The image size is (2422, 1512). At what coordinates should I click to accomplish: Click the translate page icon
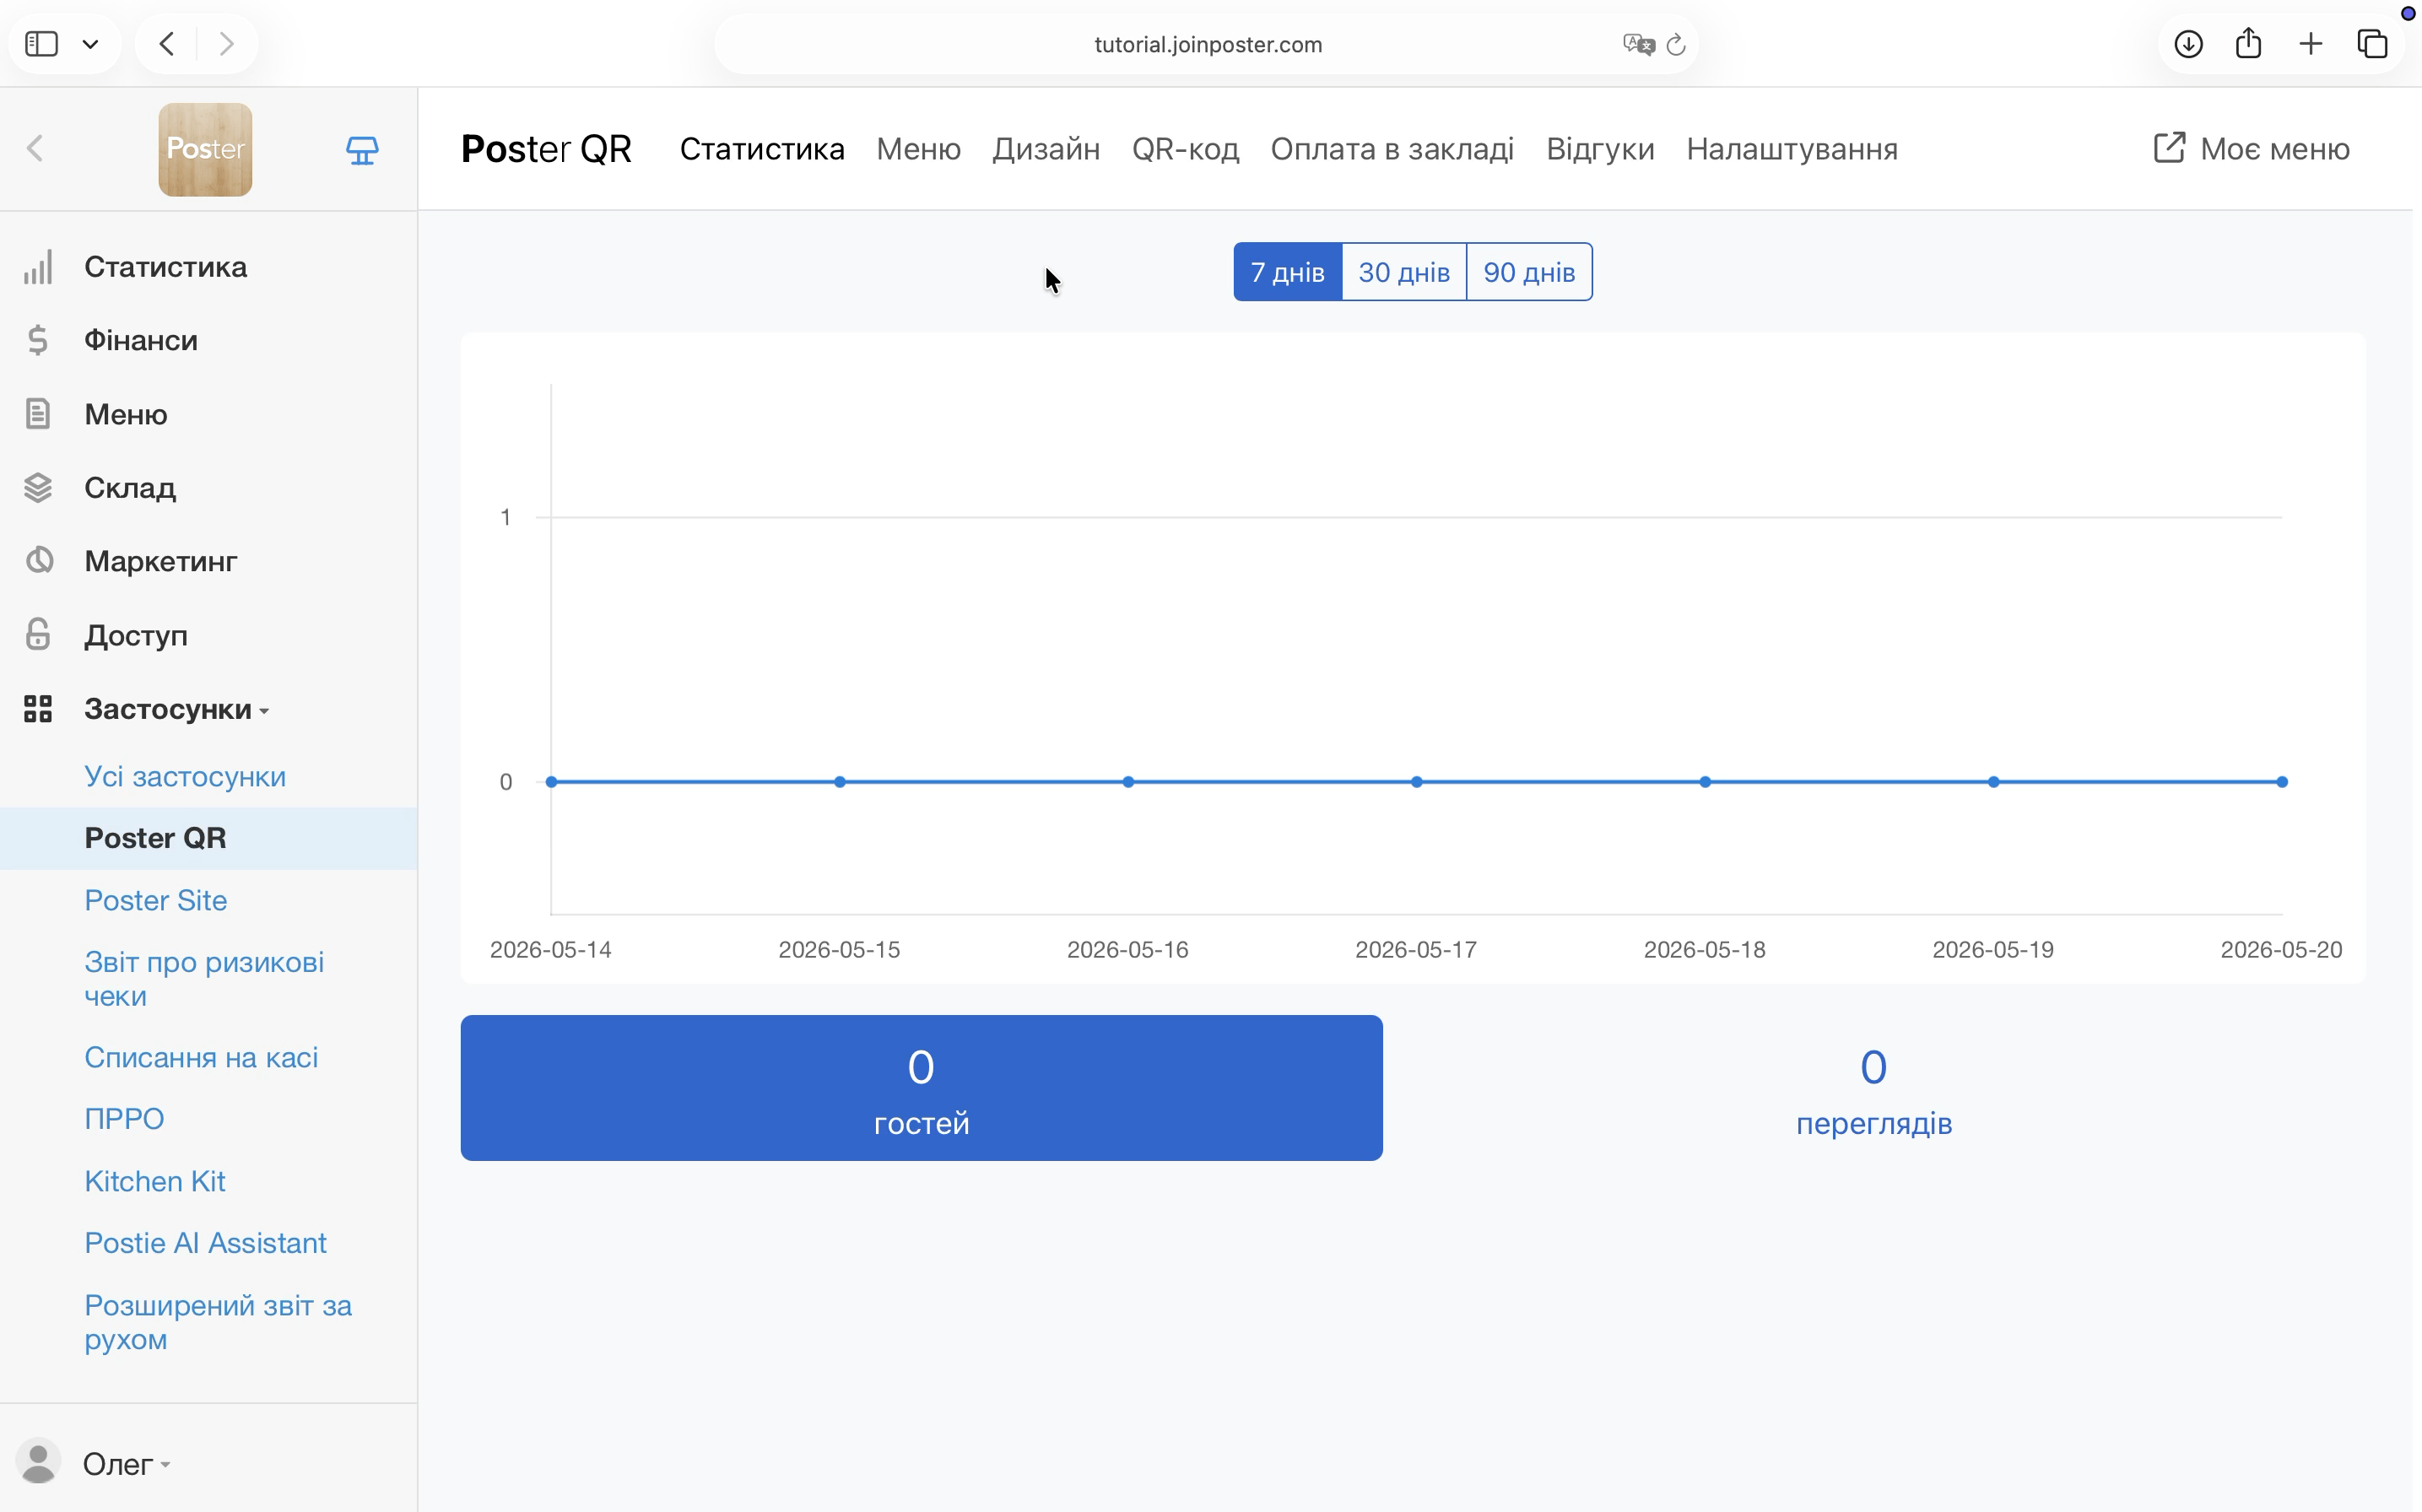pyautogui.click(x=1638, y=44)
